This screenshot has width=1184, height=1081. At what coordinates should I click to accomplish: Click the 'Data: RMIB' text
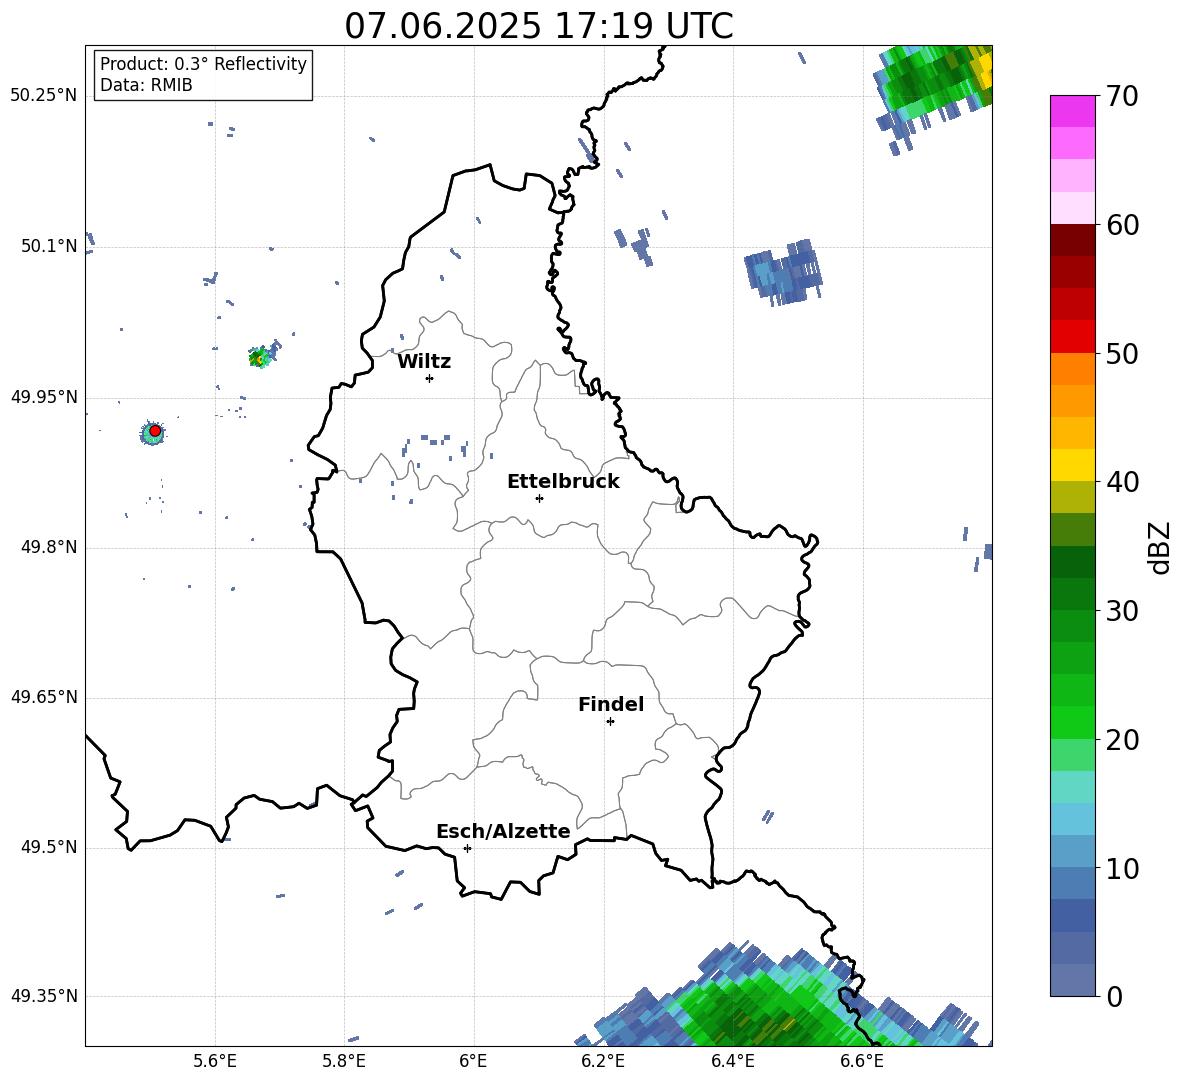[146, 85]
